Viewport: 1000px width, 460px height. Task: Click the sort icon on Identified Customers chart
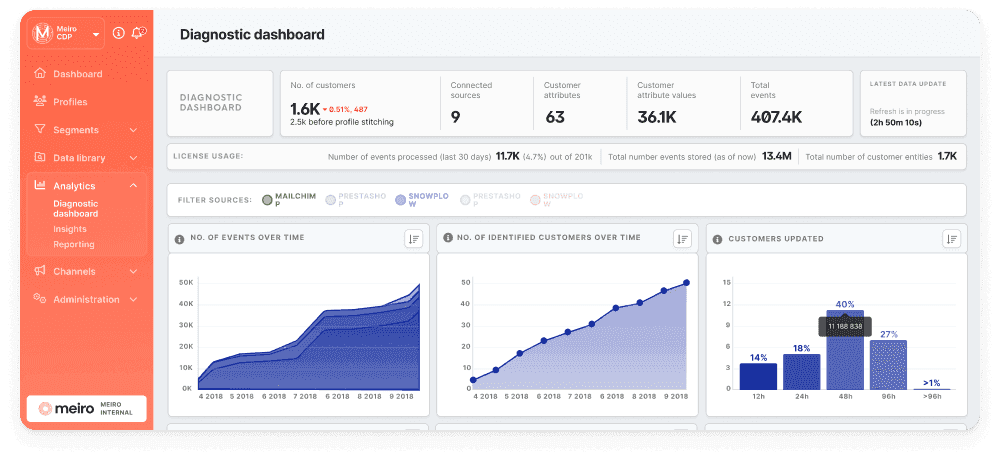(682, 238)
